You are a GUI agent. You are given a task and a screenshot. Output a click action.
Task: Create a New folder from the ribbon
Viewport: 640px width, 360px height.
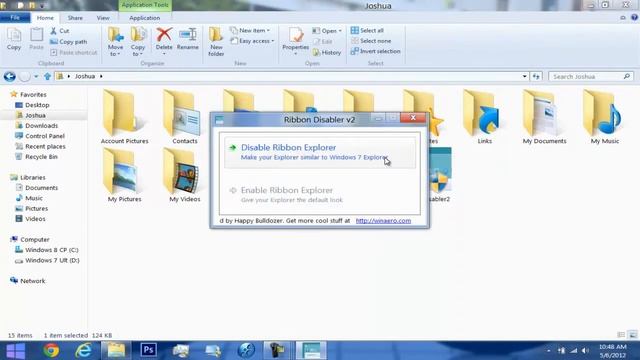pos(216,42)
